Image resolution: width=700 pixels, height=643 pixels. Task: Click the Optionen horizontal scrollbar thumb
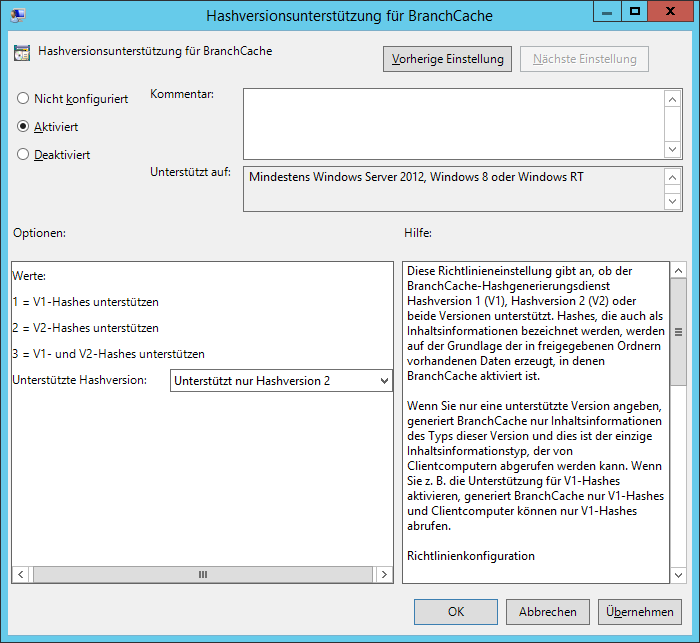[203, 575]
